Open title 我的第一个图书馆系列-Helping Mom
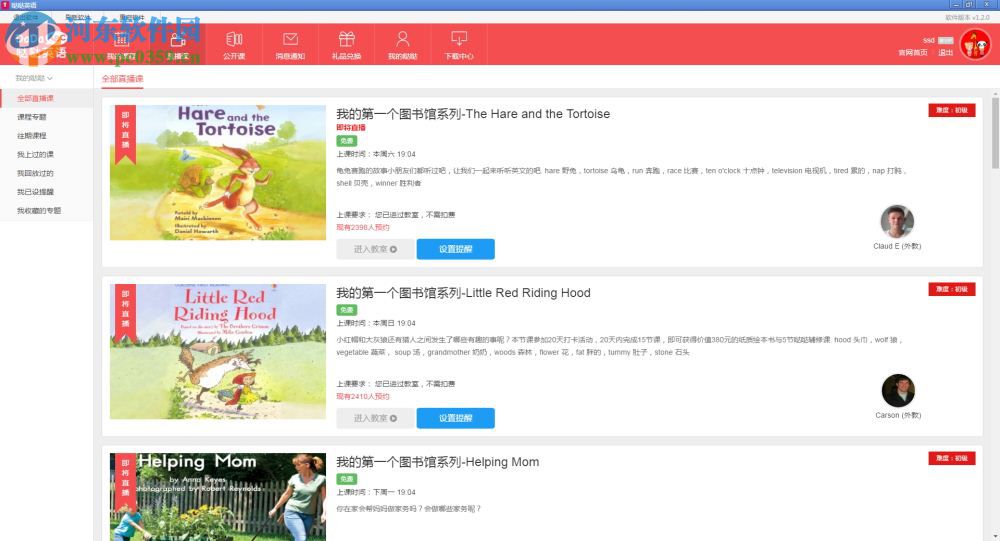Viewport: 1000px width, 541px height. click(x=438, y=462)
